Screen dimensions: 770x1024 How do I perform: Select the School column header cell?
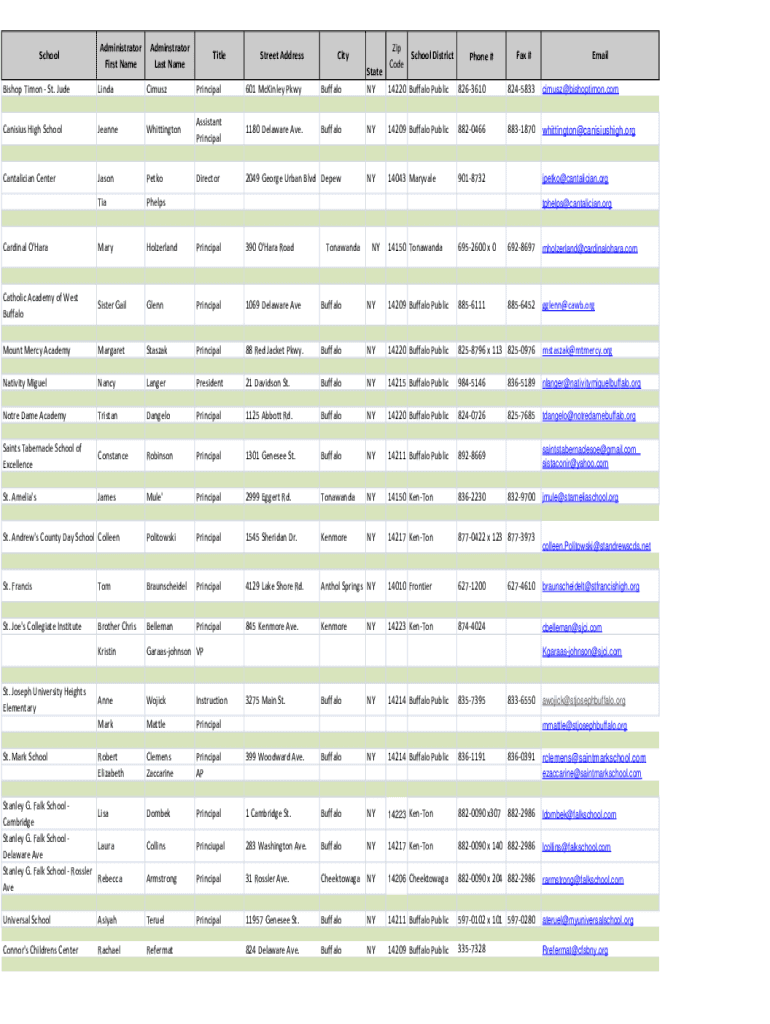pyautogui.click(x=47, y=56)
